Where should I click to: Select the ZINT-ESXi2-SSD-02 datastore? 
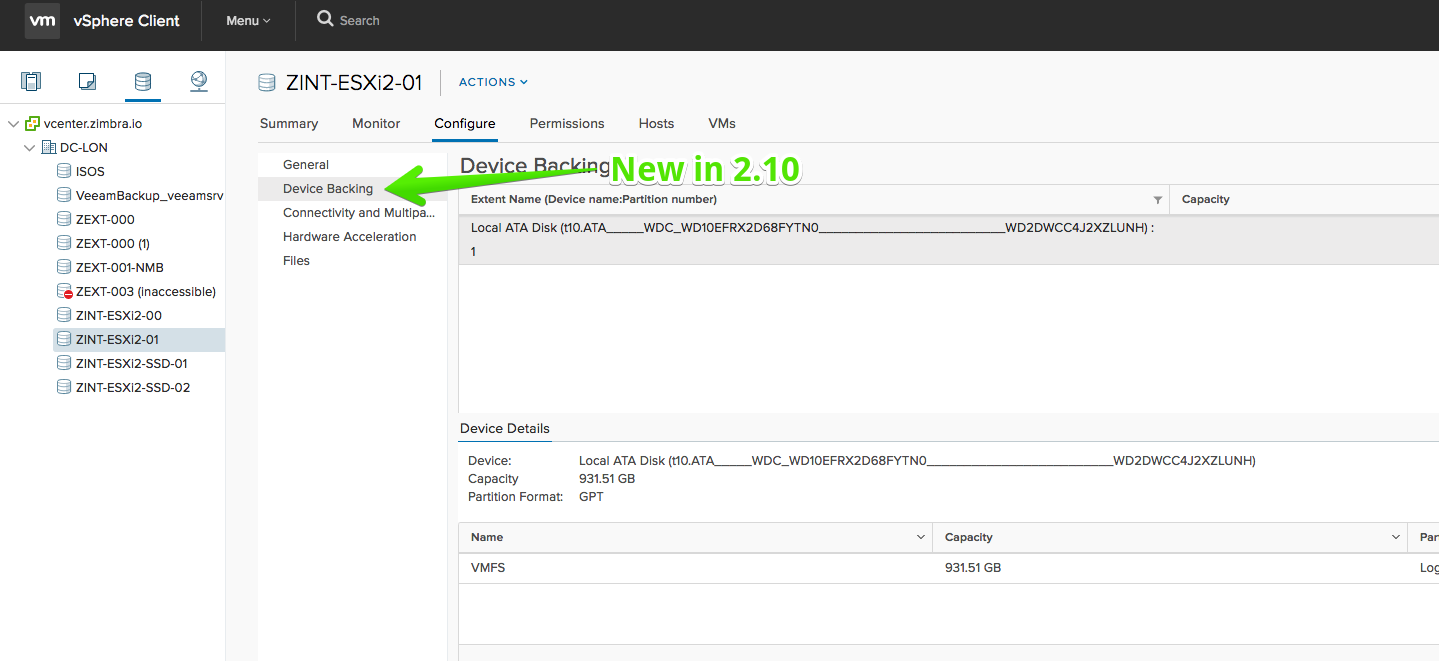coord(133,387)
